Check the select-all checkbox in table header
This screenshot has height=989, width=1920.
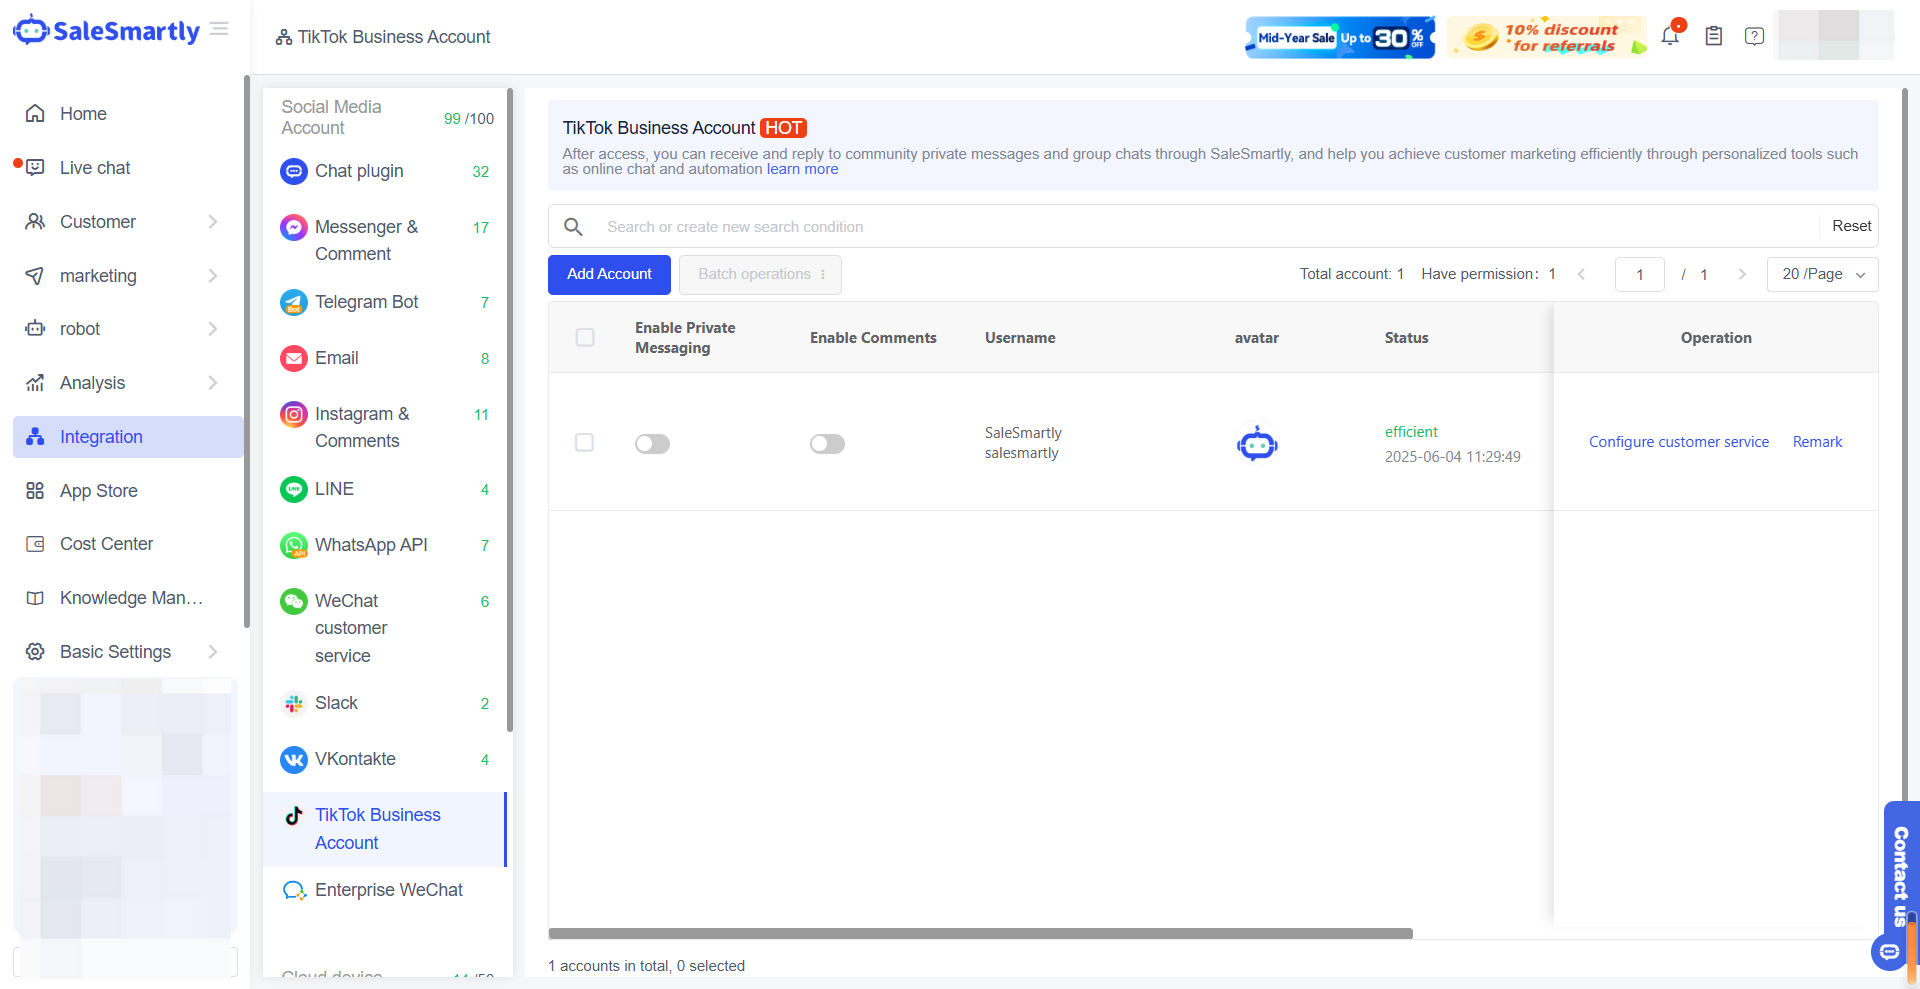pos(585,338)
